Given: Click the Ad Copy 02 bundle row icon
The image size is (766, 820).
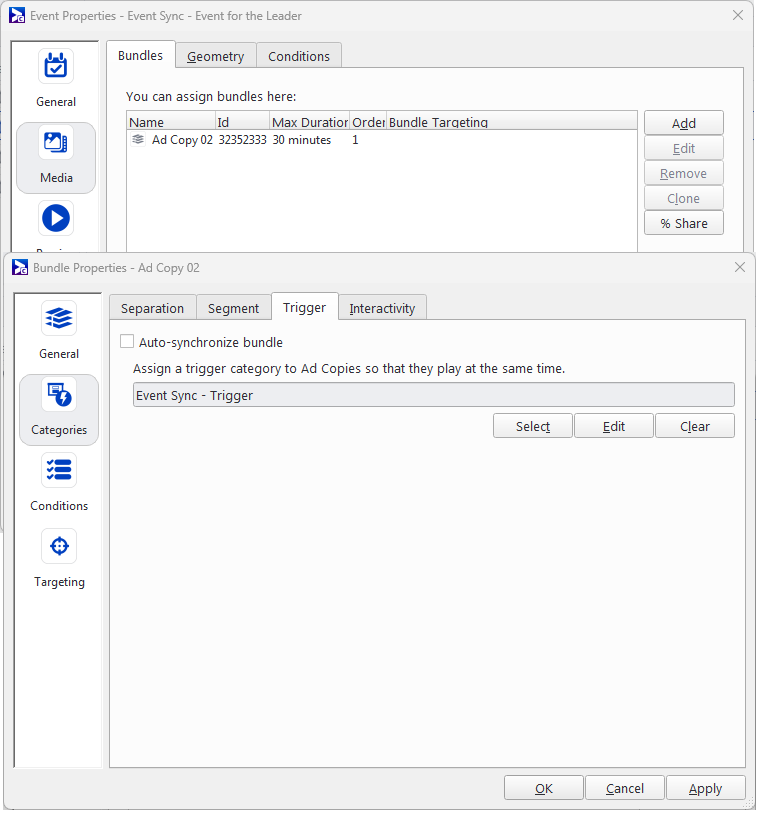Looking at the screenshot, I should tap(138, 140).
